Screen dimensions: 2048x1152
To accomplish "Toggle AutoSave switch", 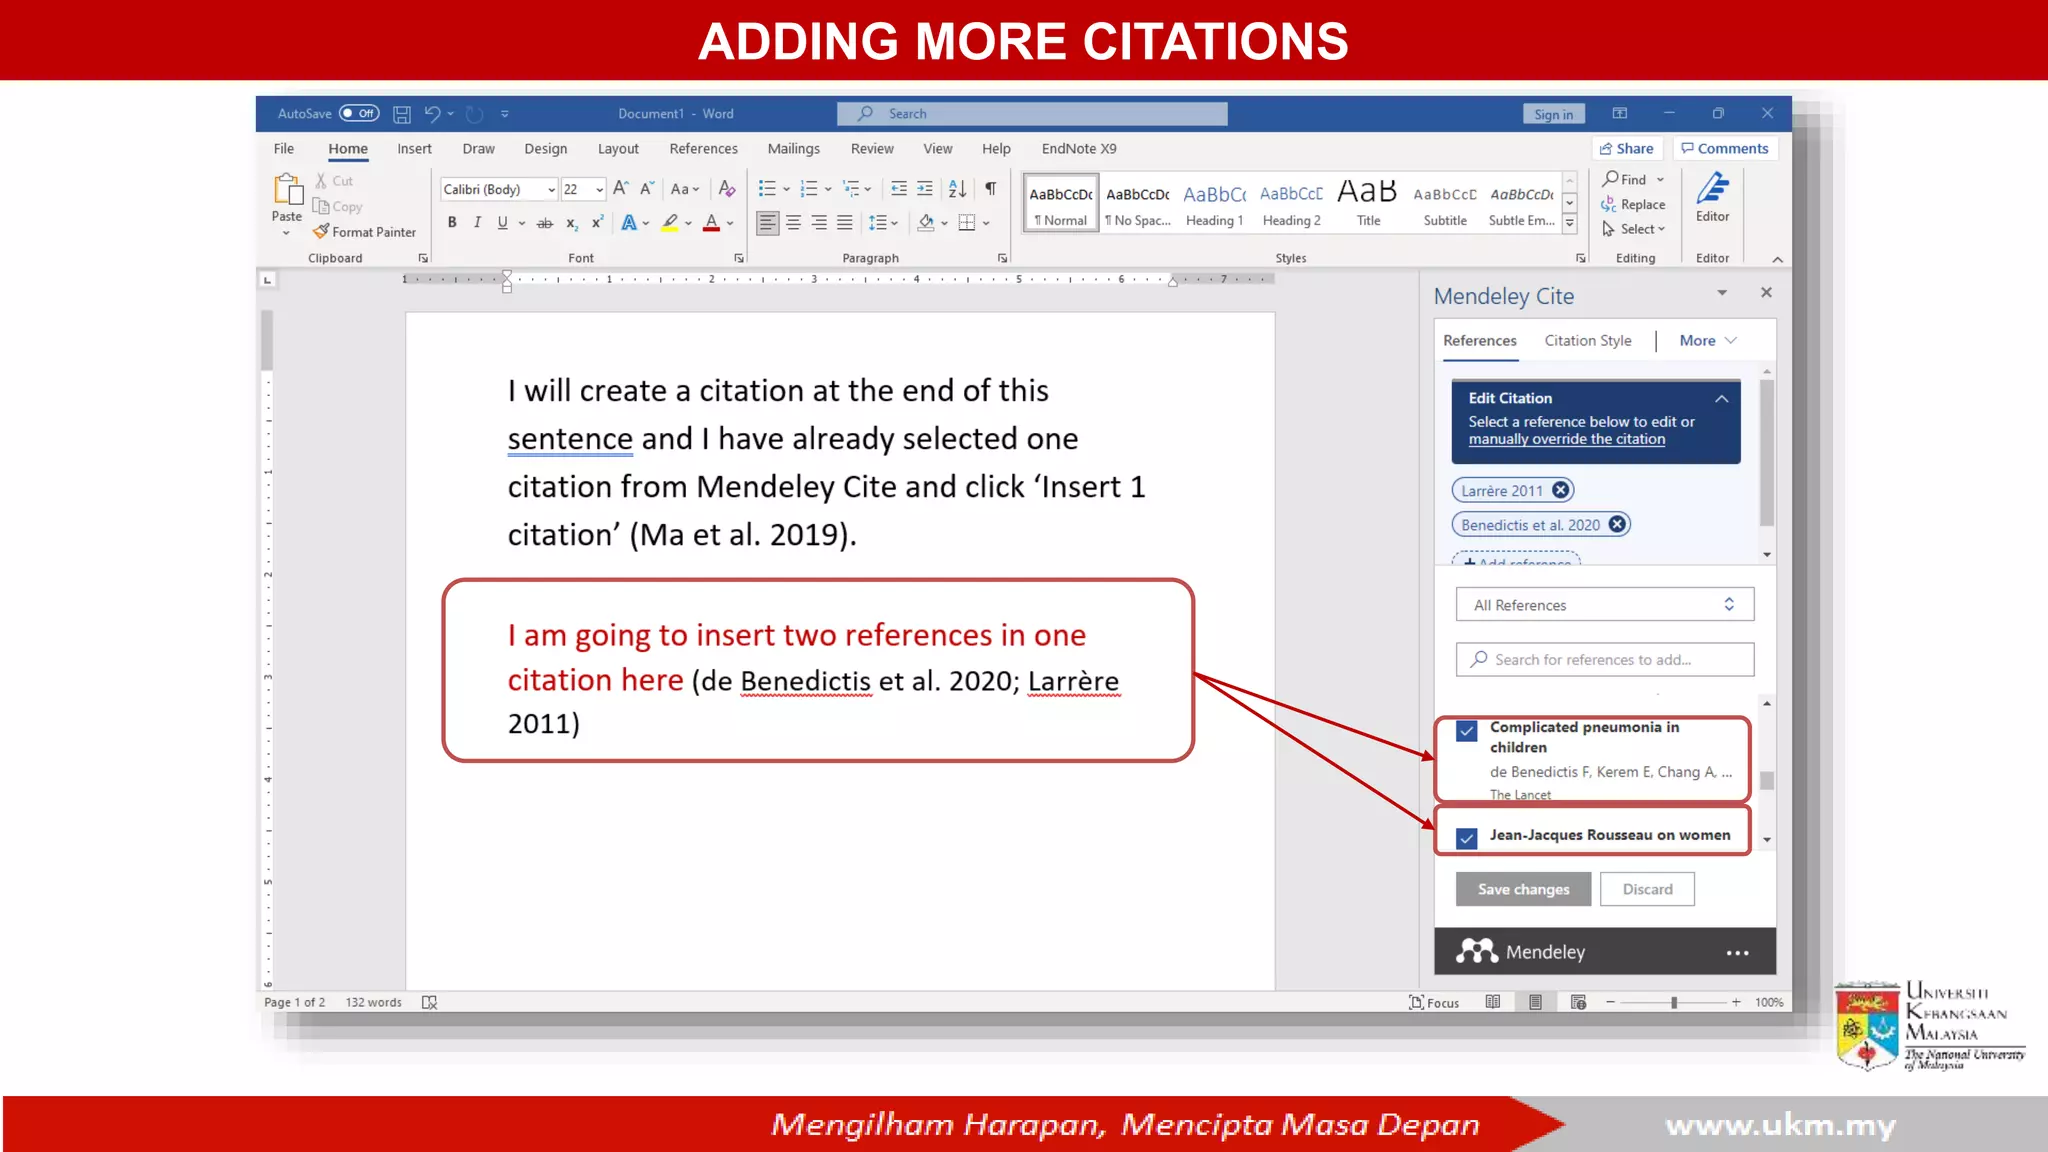I will coord(359,113).
